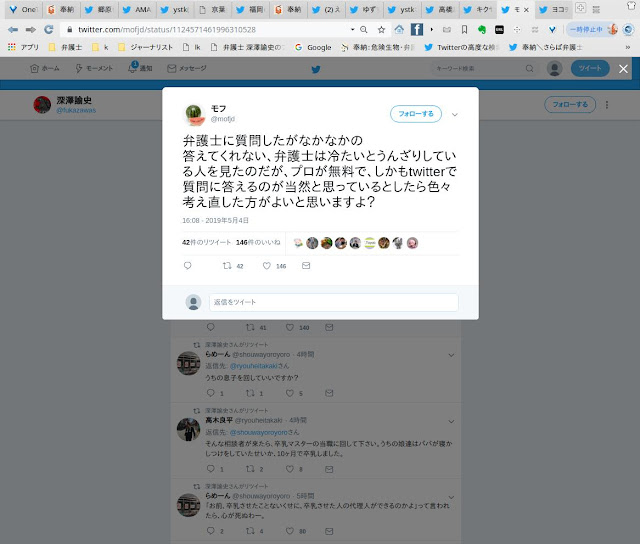Expand the chevron menu beside モフ follow button
This screenshot has height=544, width=640.
(x=455, y=115)
